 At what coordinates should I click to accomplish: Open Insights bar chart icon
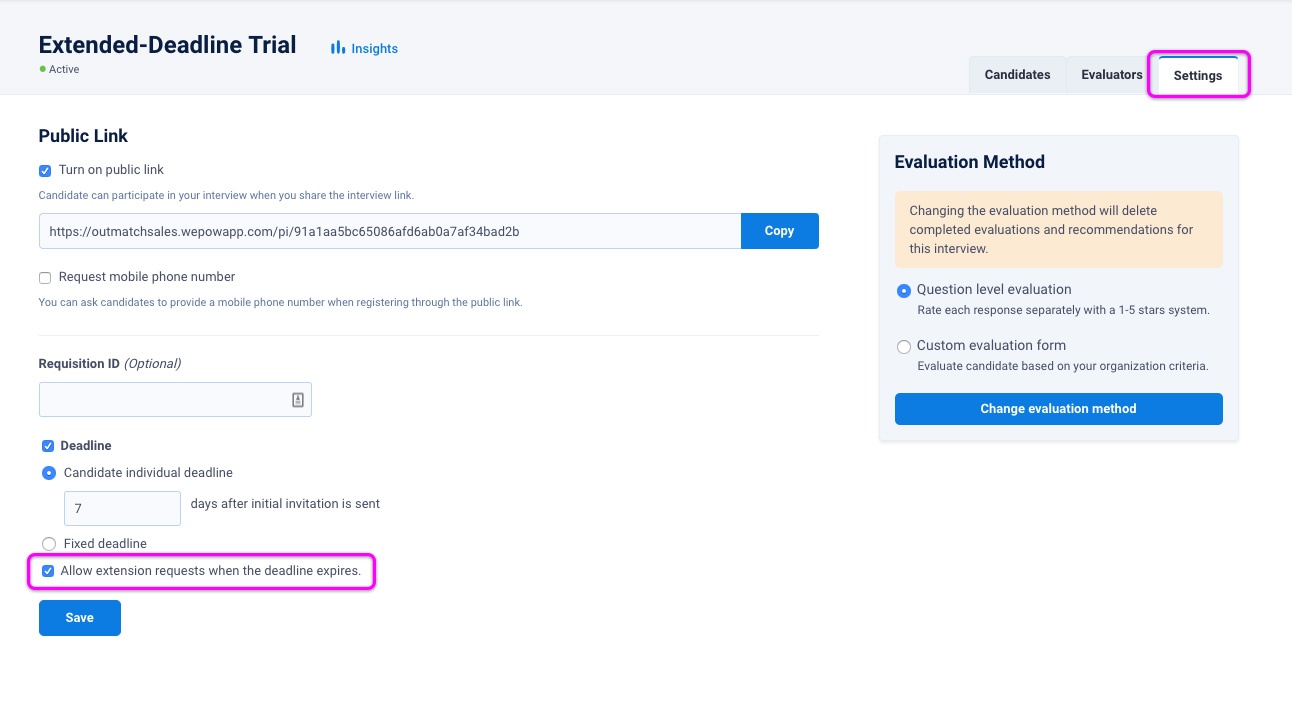(x=338, y=48)
